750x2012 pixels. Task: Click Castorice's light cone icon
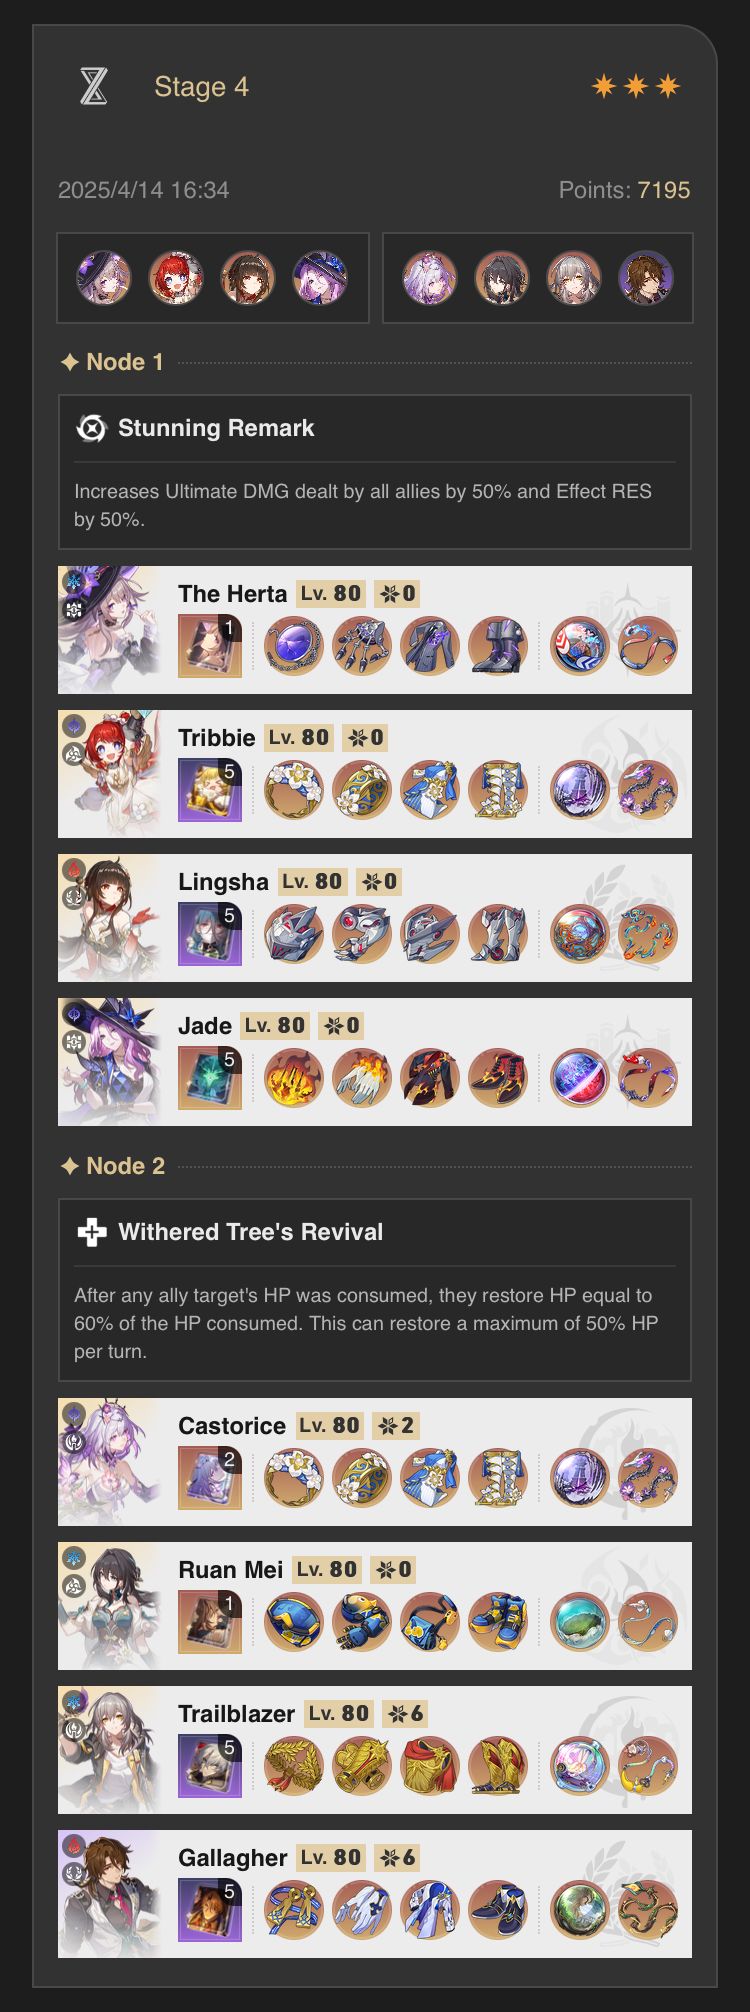pyautogui.click(x=210, y=1477)
